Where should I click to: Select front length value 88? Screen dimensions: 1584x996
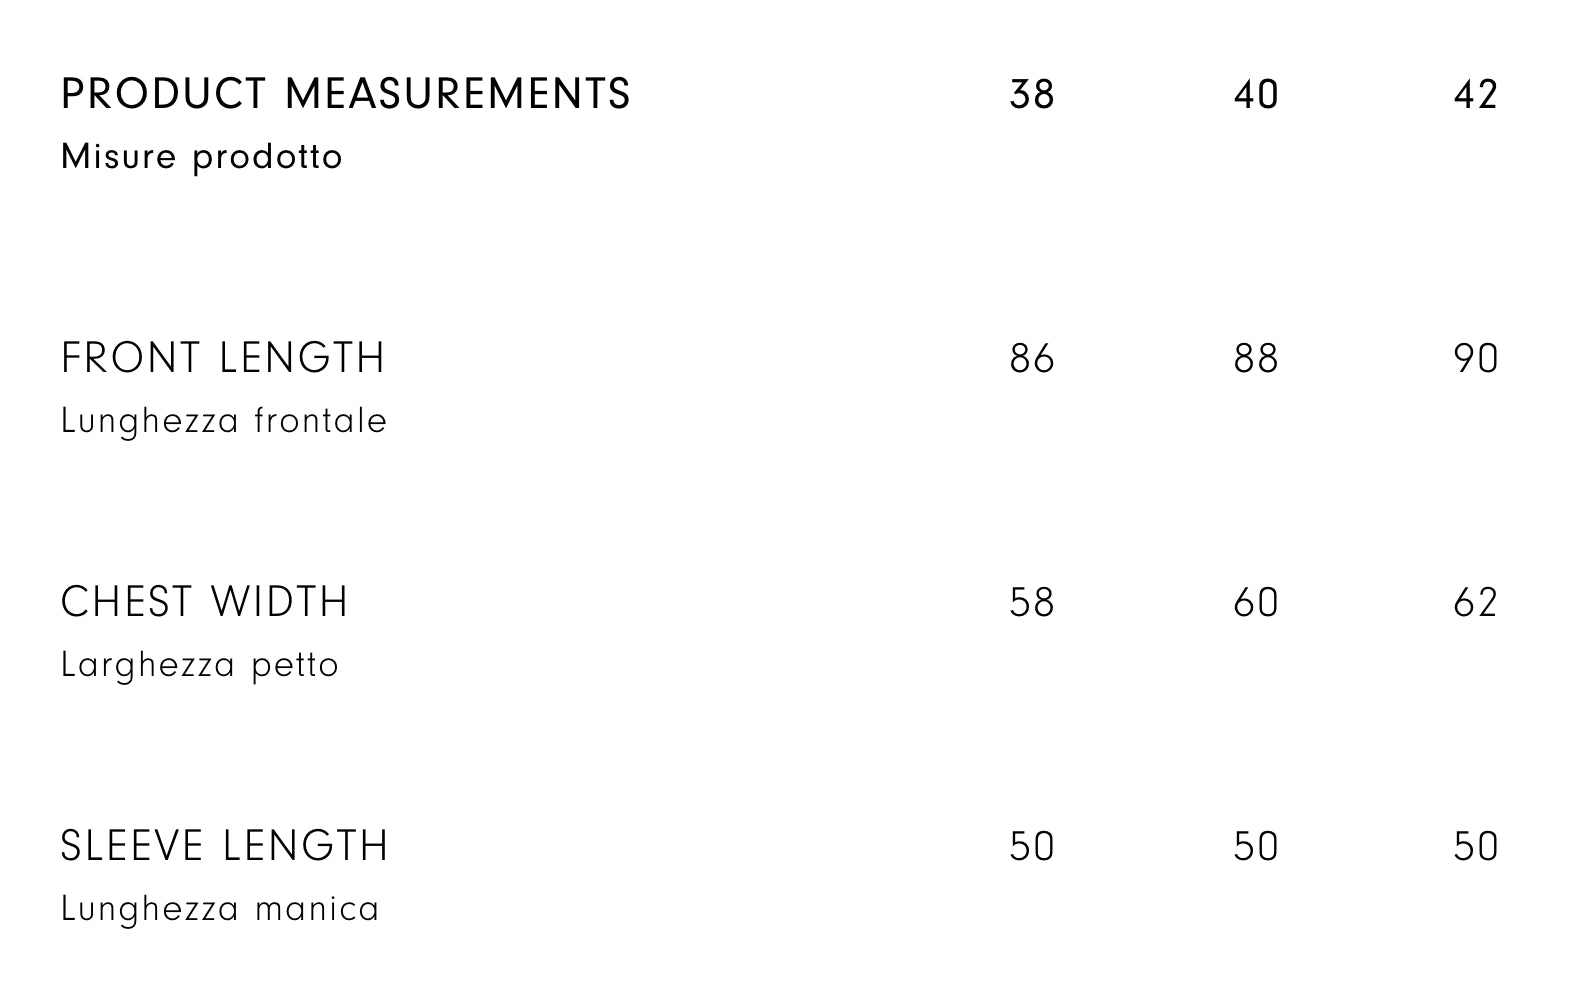pos(1256,359)
